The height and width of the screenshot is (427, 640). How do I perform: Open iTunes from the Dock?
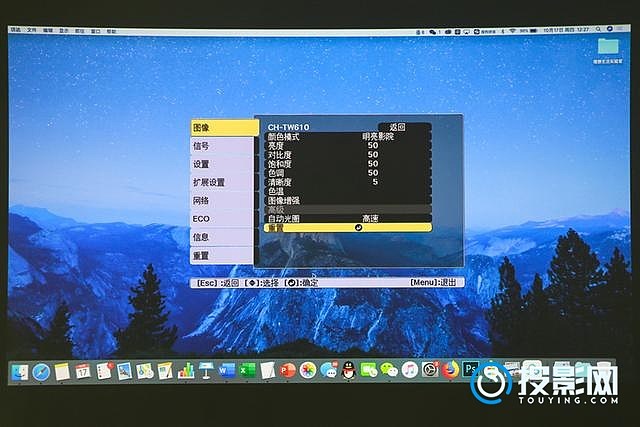410,370
